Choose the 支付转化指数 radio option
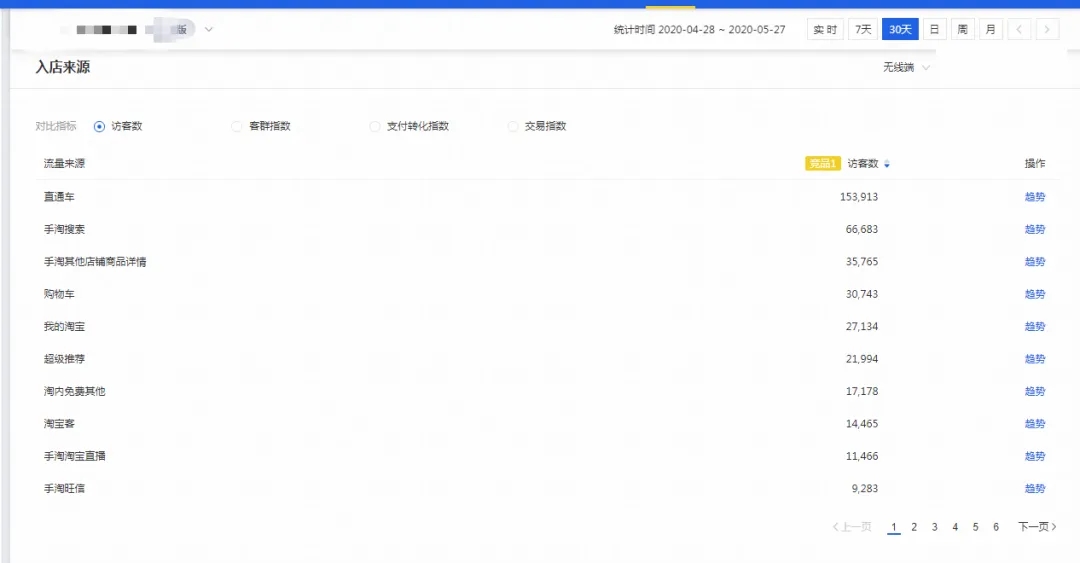The width and height of the screenshot is (1080, 563). point(376,127)
